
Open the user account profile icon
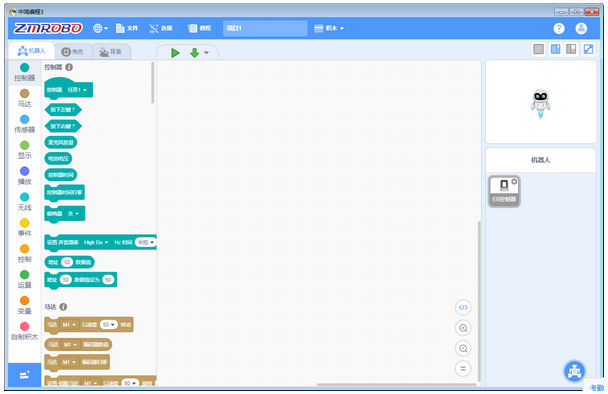tap(581, 28)
